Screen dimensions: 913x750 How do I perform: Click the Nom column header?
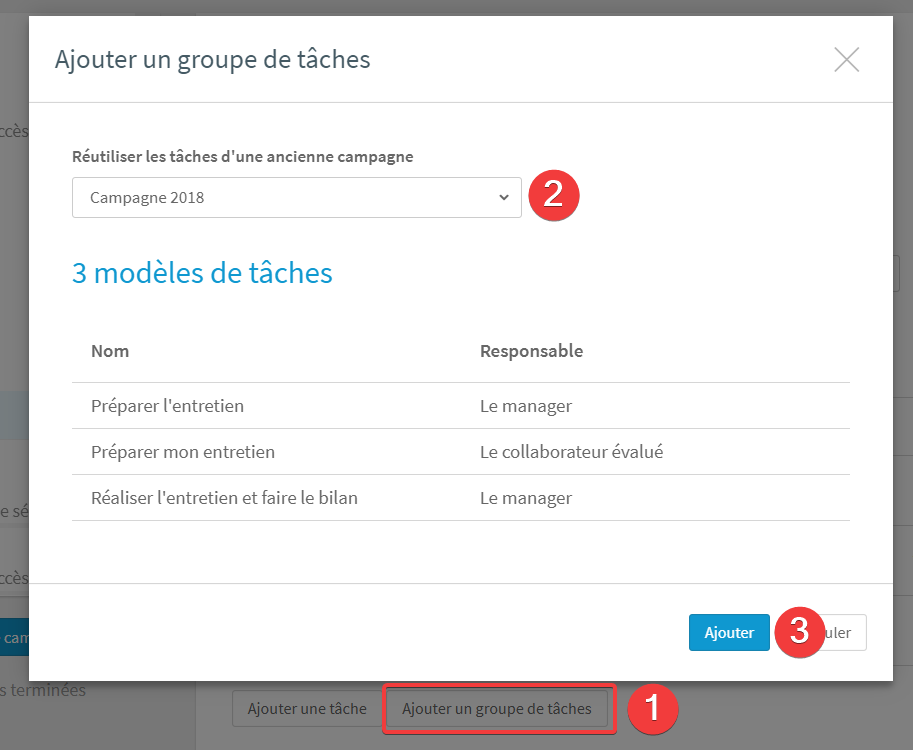click(110, 351)
